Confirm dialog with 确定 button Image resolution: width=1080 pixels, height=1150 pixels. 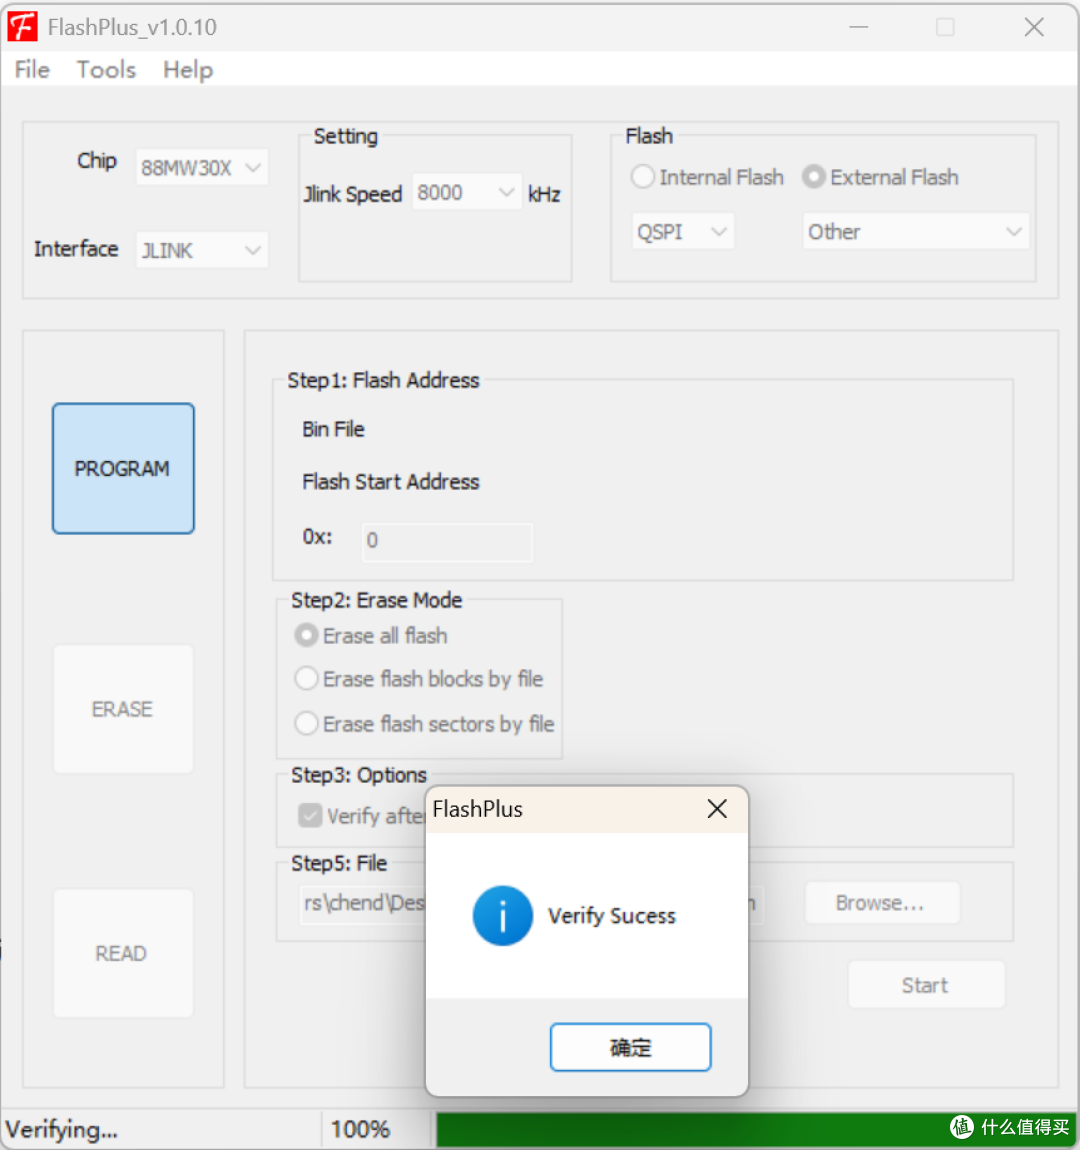coord(631,1047)
